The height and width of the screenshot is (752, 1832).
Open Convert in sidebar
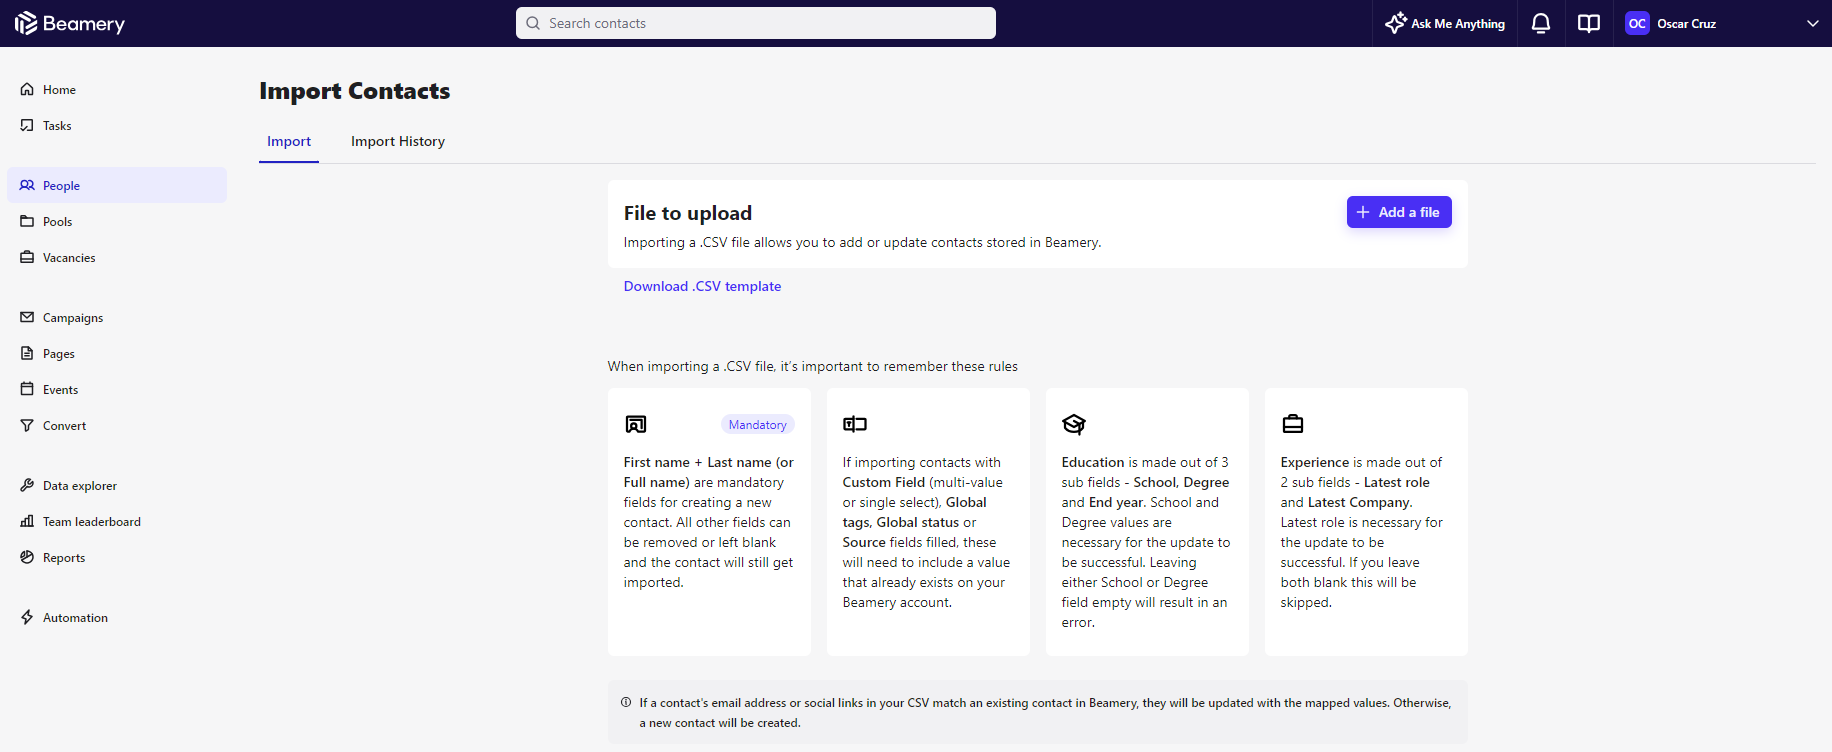pyautogui.click(x=117, y=425)
